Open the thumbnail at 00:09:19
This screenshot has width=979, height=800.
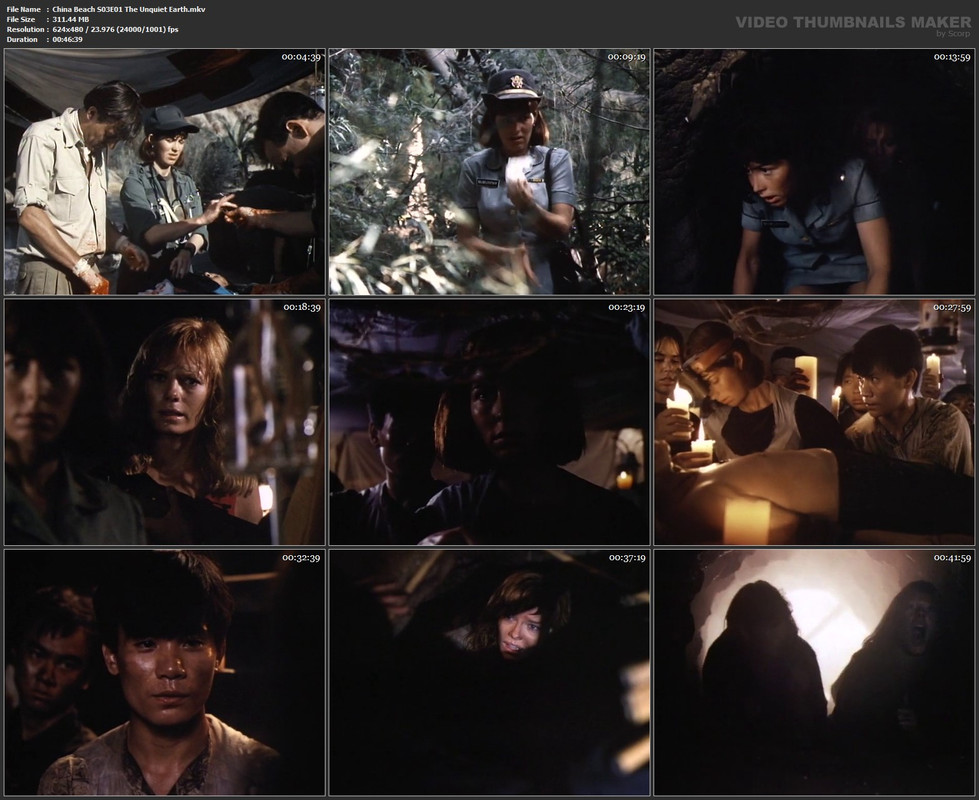pos(490,172)
